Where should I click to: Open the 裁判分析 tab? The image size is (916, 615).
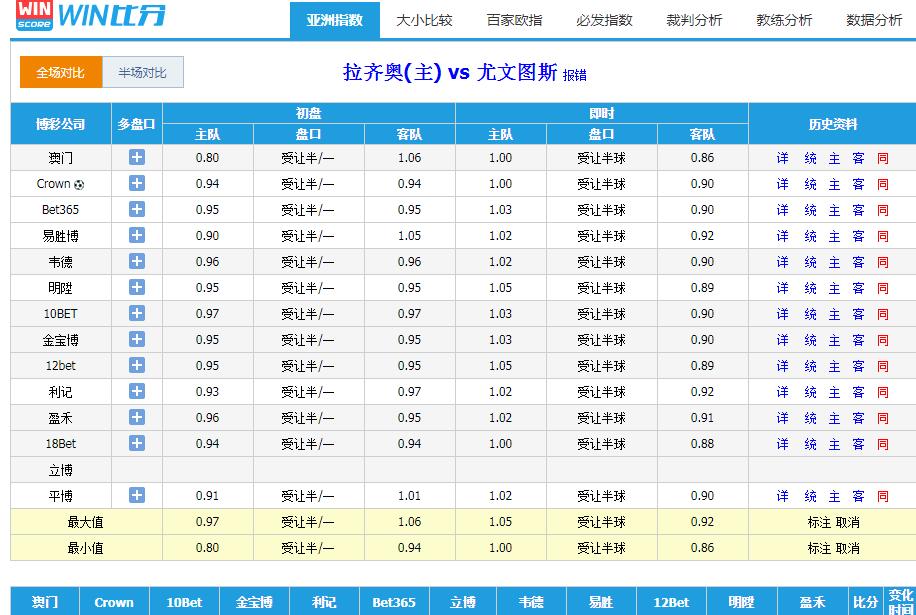click(x=694, y=20)
